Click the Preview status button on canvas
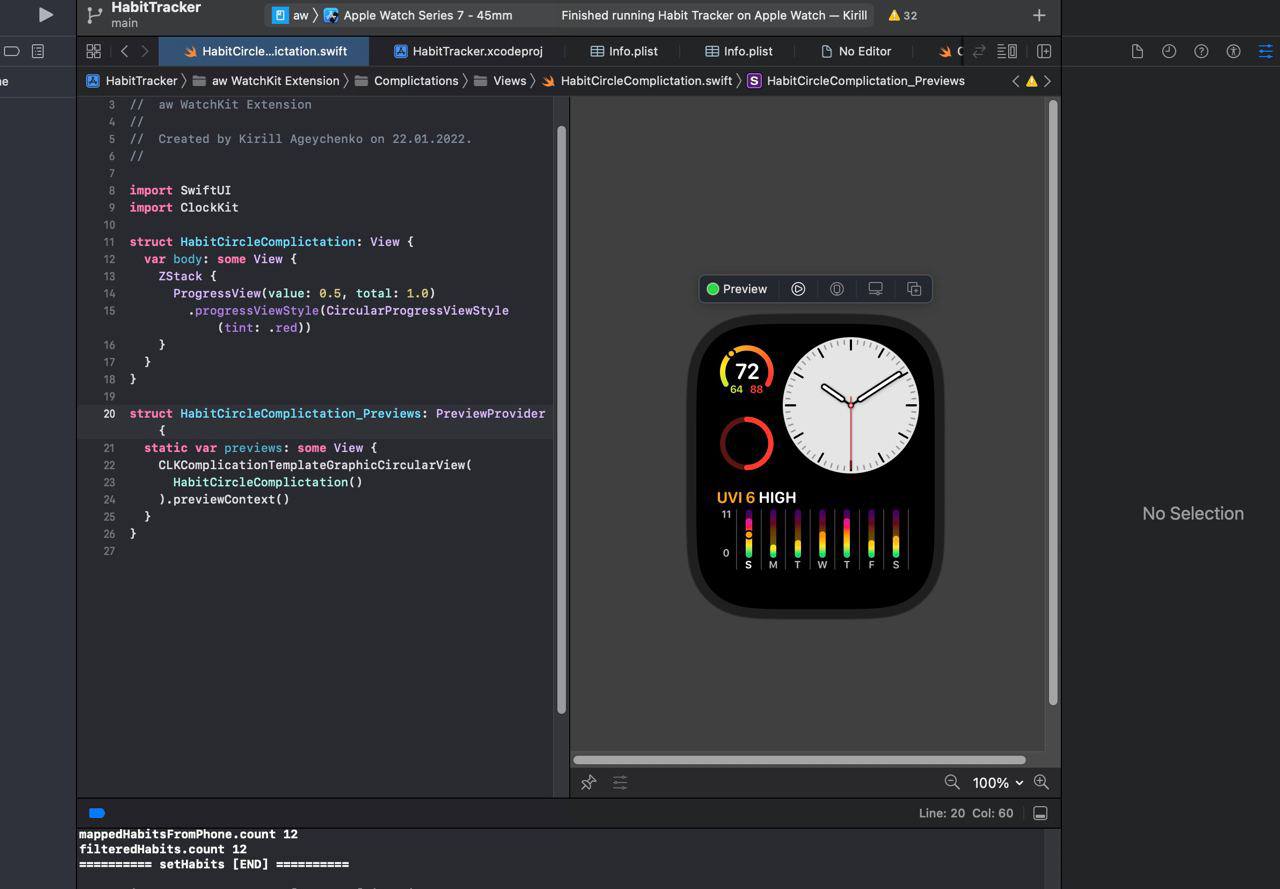 737,289
